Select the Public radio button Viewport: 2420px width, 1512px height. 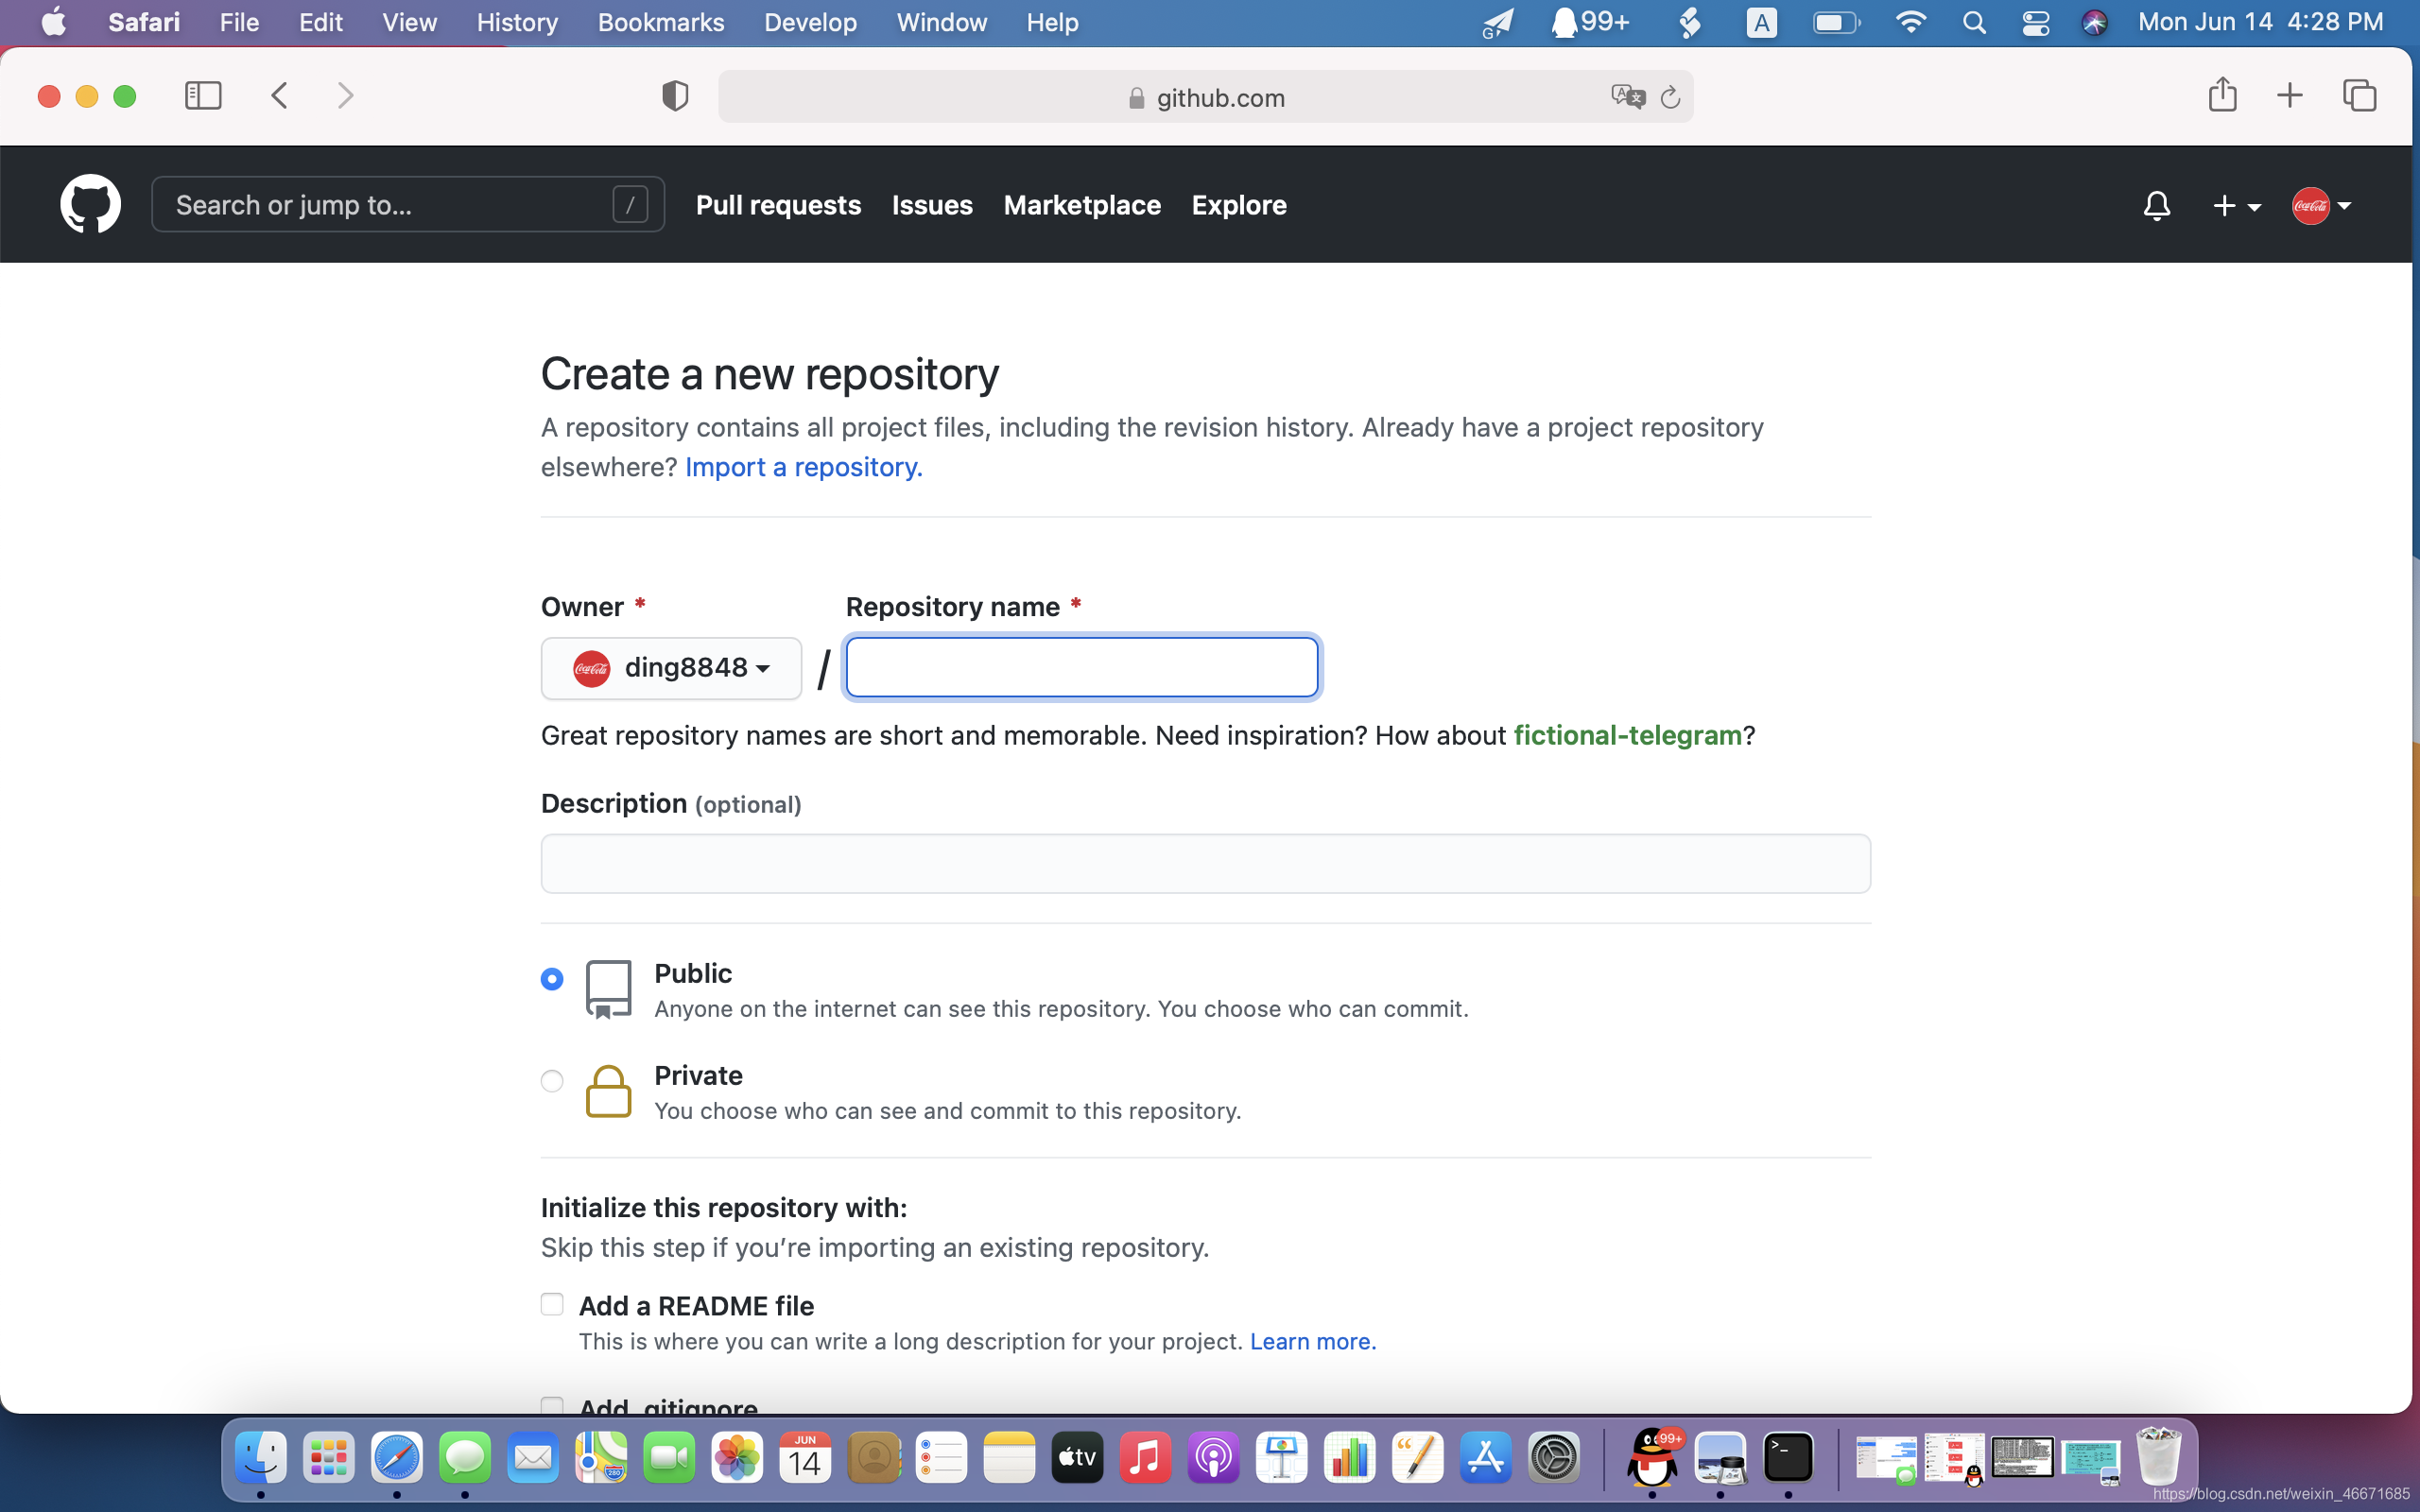click(552, 977)
